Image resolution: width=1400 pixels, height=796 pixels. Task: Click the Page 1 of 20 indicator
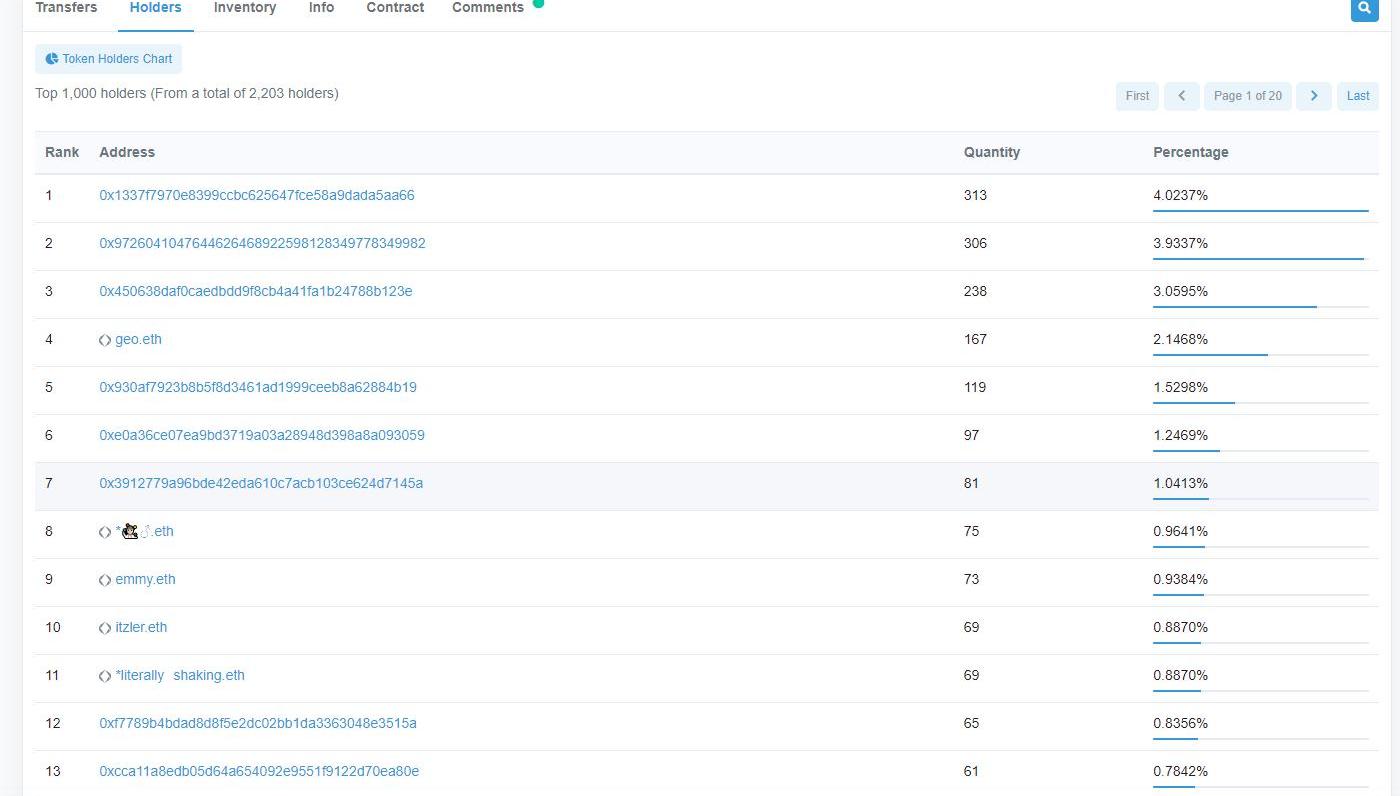(1247, 96)
